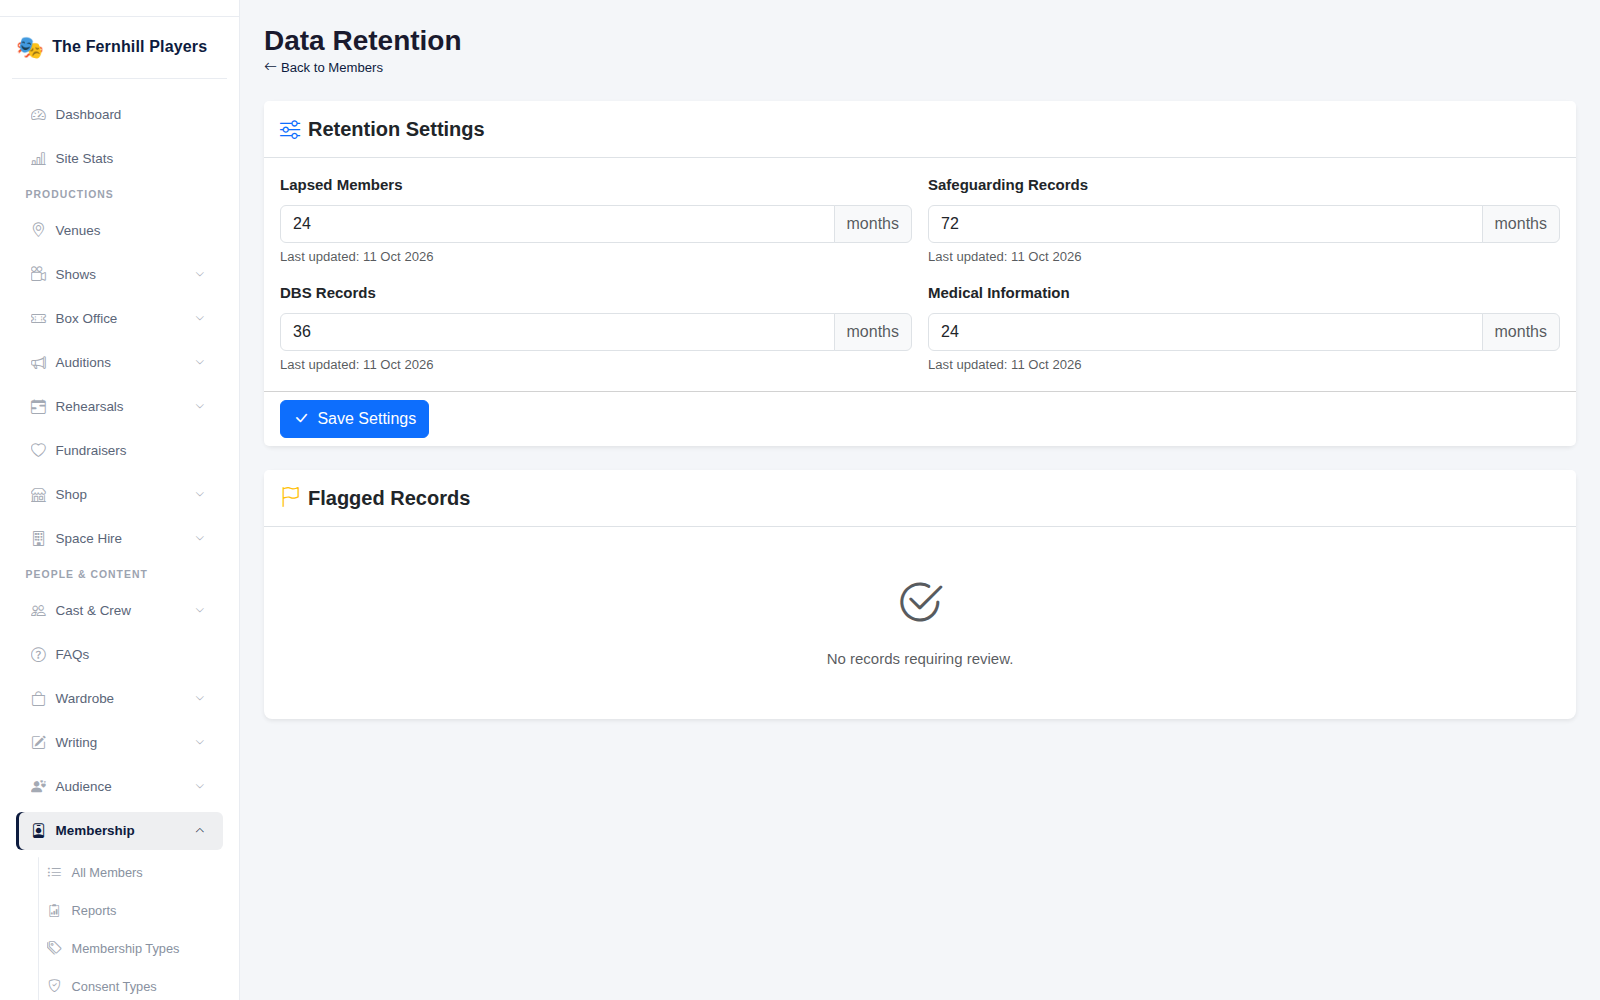Expand the Audience submenu chevron
This screenshot has height=1000, width=1600.
(x=200, y=787)
